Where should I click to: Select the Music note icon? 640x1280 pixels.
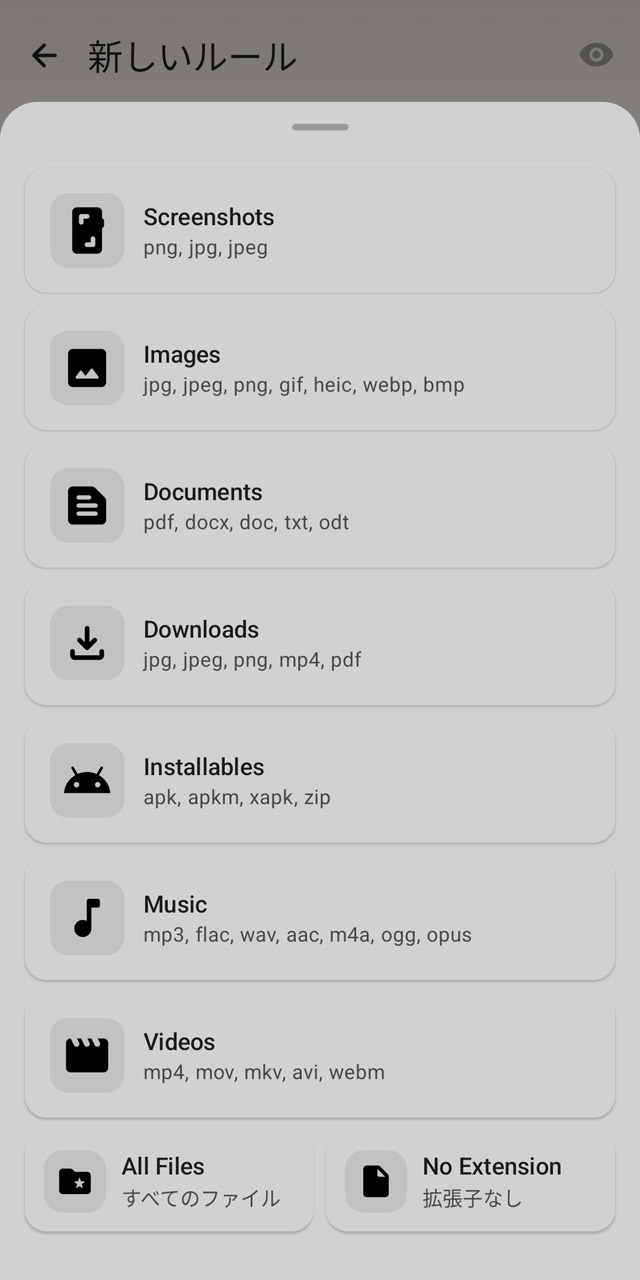(87, 918)
